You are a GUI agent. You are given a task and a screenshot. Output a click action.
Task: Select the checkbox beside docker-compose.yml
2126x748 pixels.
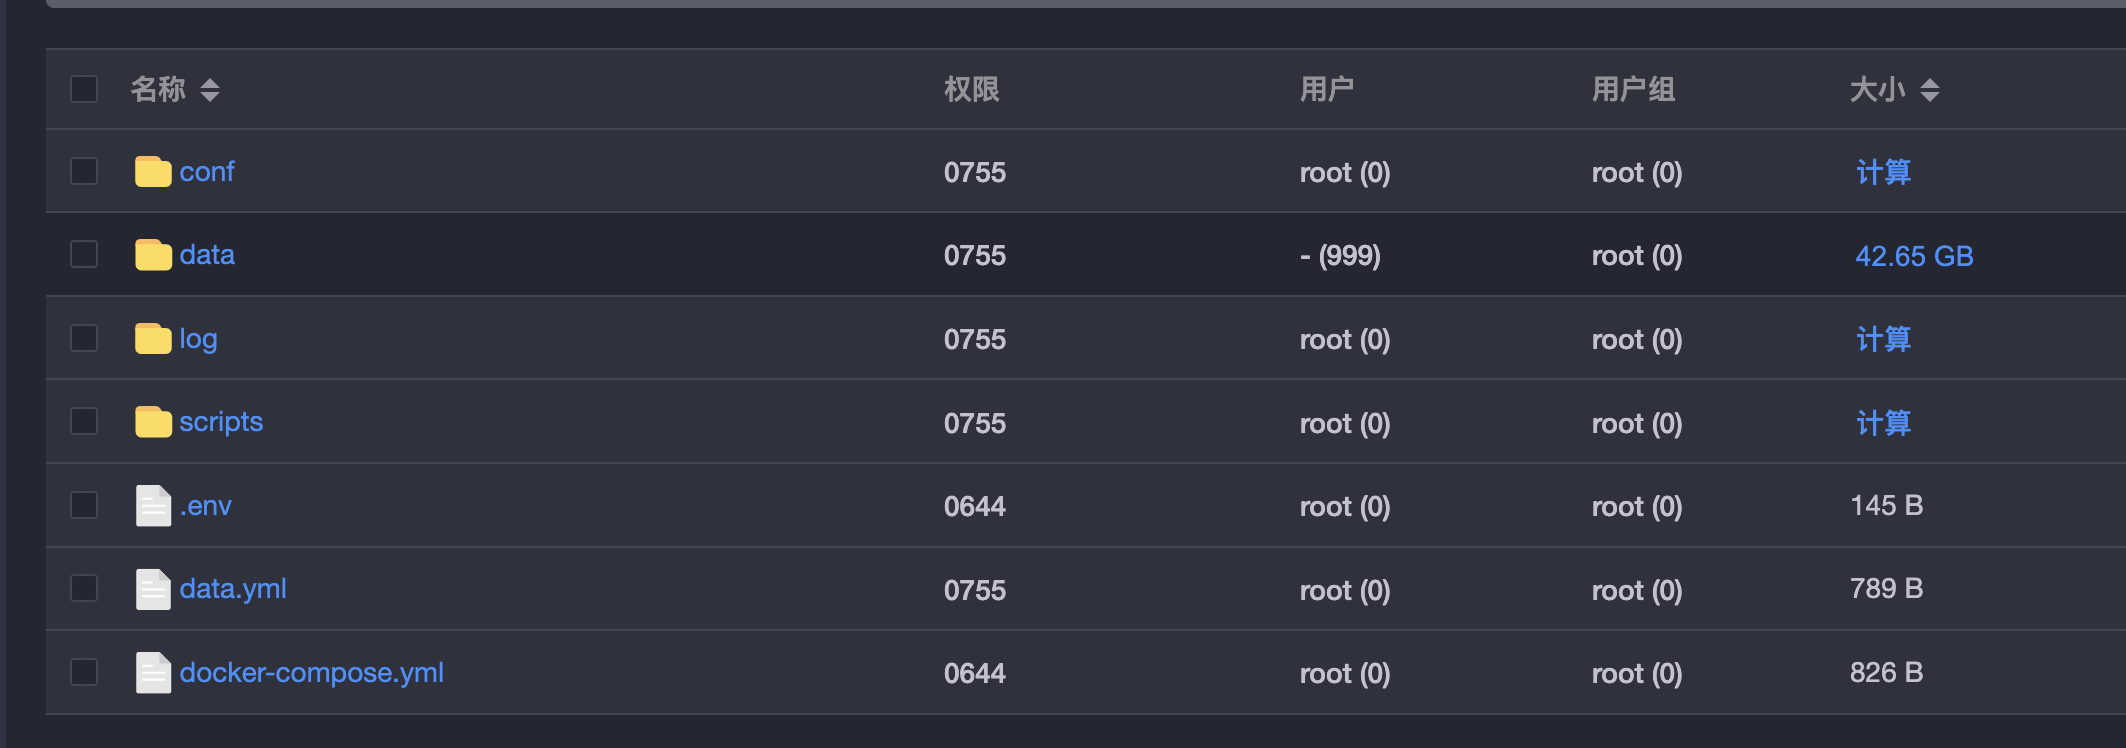pos(84,672)
